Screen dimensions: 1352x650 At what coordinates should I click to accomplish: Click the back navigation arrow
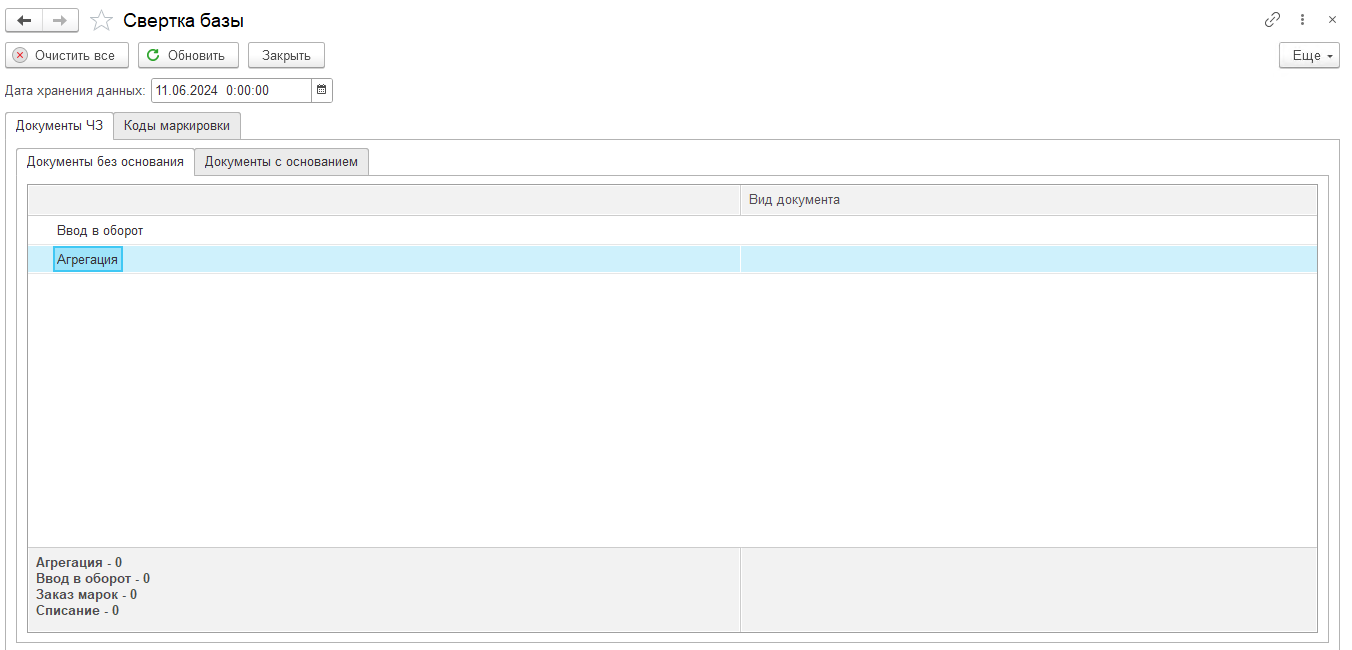pos(24,20)
